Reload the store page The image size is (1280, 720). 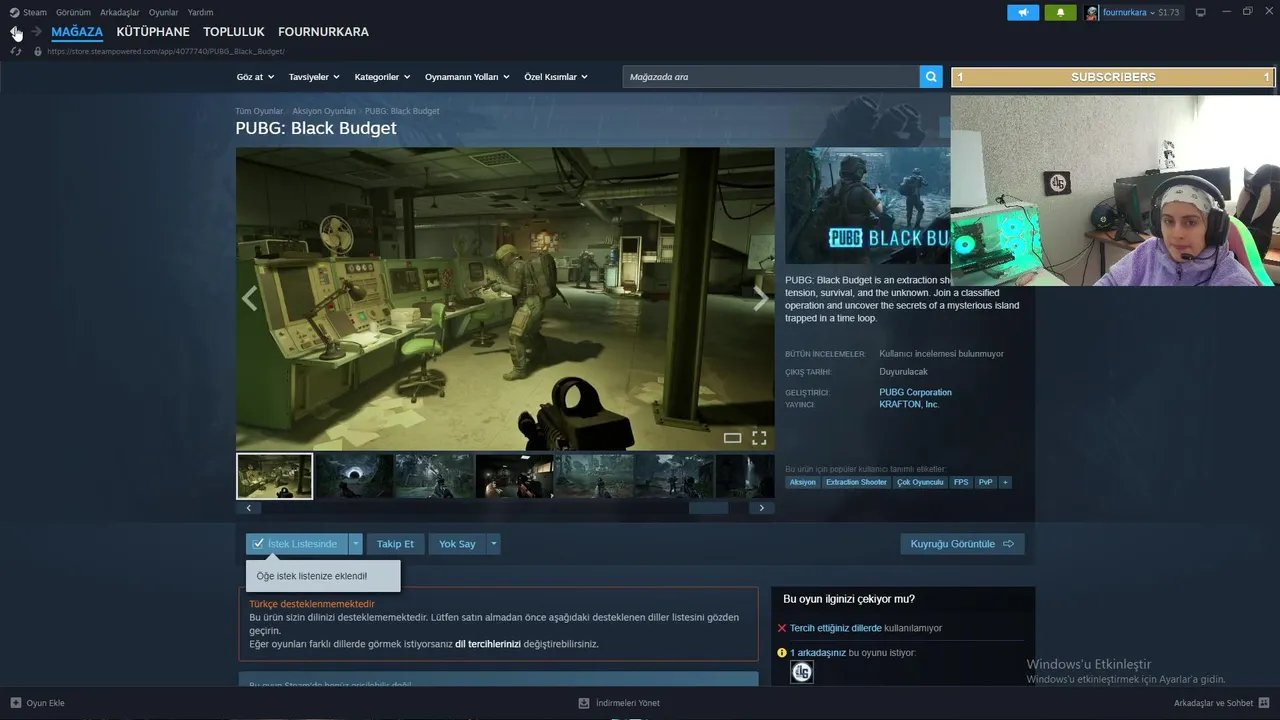(16, 51)
